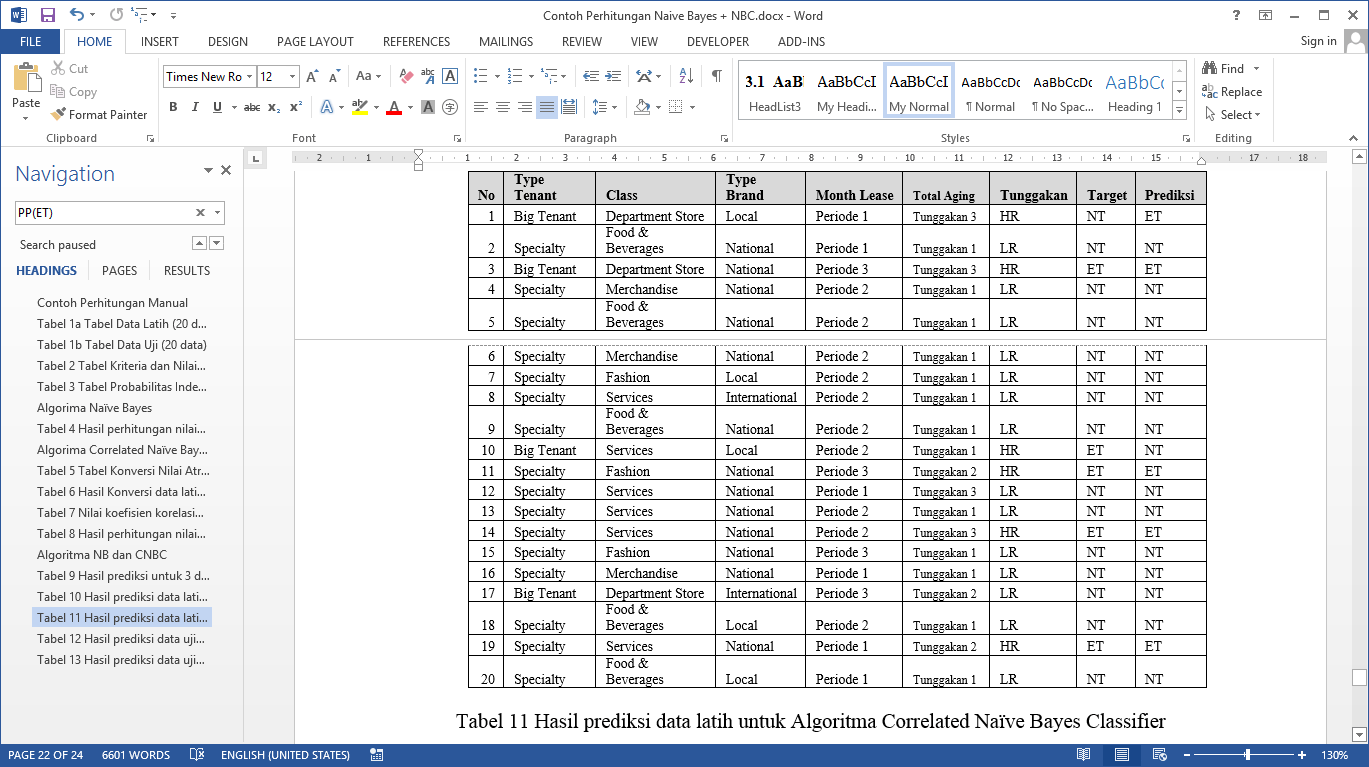1369x767 pixels.
Task: Click the Replace button
Action: (1233, 91)
